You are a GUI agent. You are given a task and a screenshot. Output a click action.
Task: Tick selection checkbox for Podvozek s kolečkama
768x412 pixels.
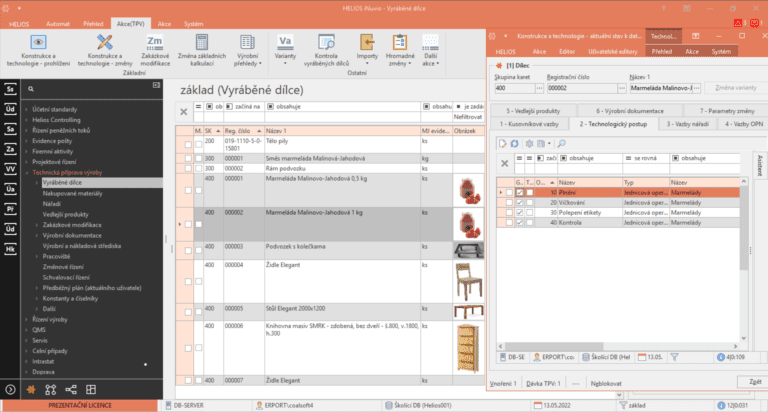tap(188, 250)
